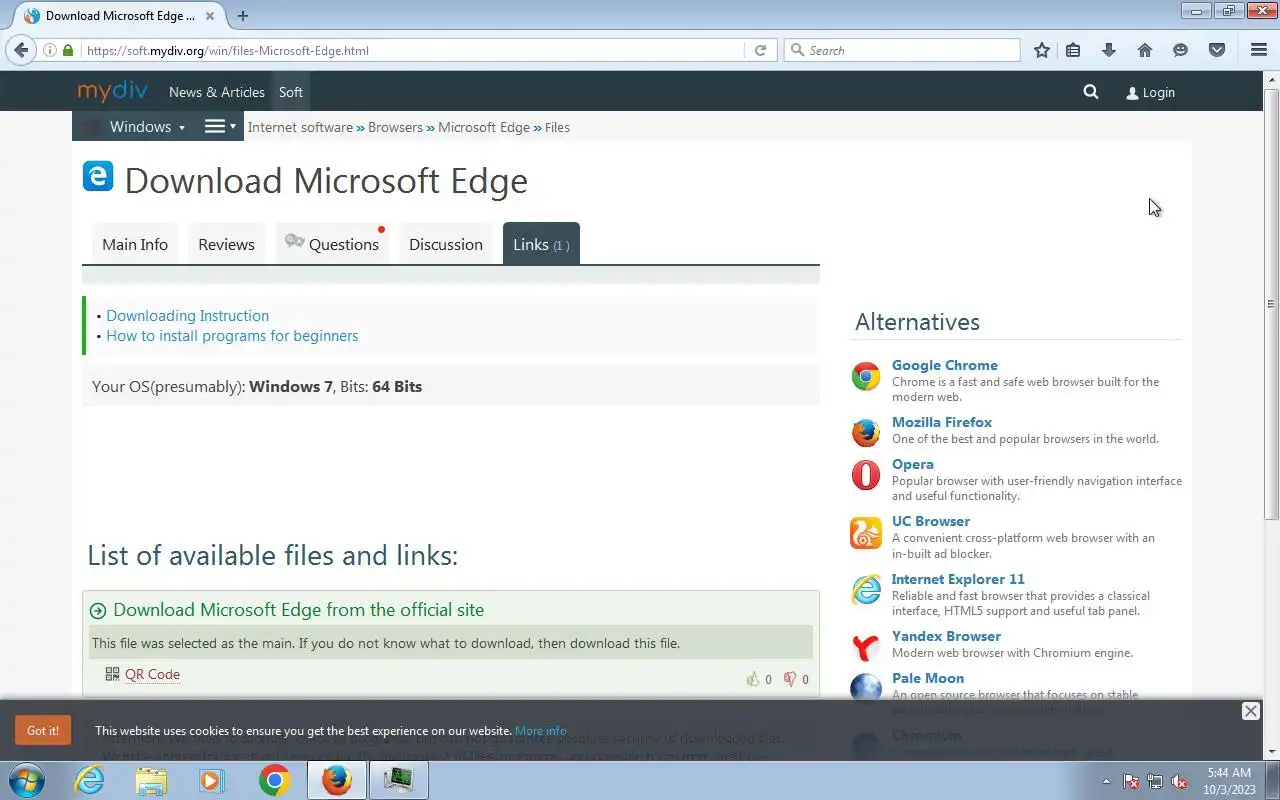
Task: Click the Internet Explorer 11 alternative icon
Action: (x=866, y=590)
